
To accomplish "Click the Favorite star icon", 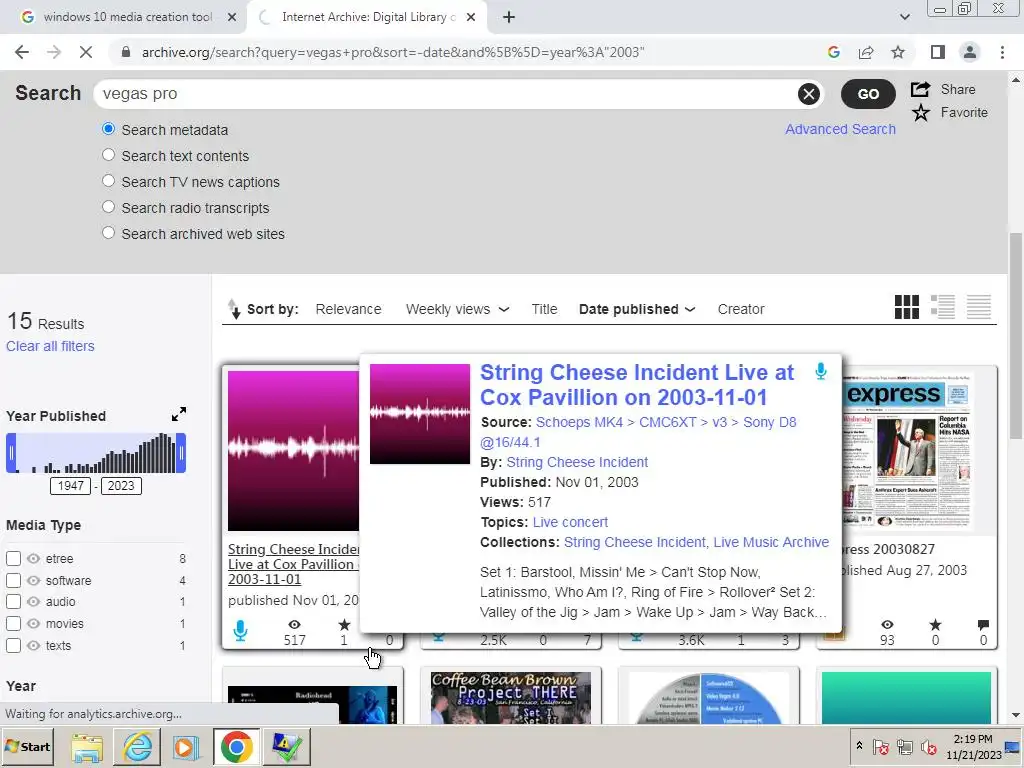I will 921,113.
